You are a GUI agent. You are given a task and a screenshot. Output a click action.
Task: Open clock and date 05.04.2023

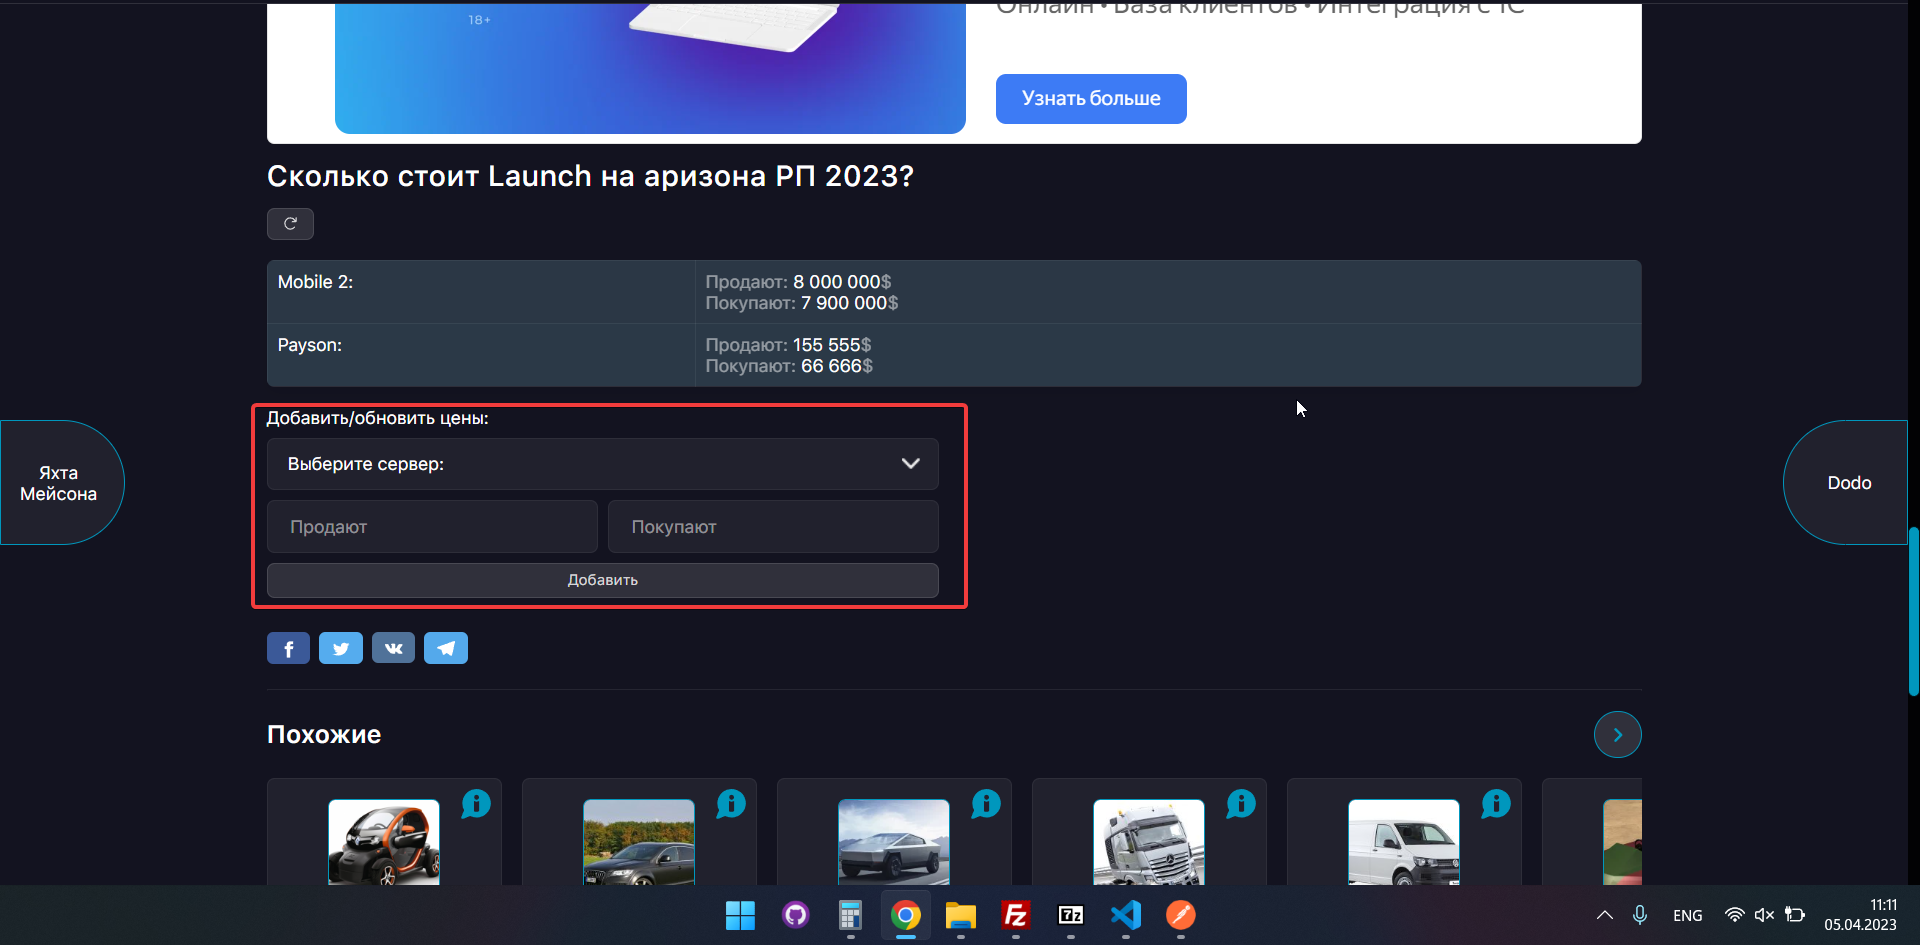click(x=1860, y=915)
